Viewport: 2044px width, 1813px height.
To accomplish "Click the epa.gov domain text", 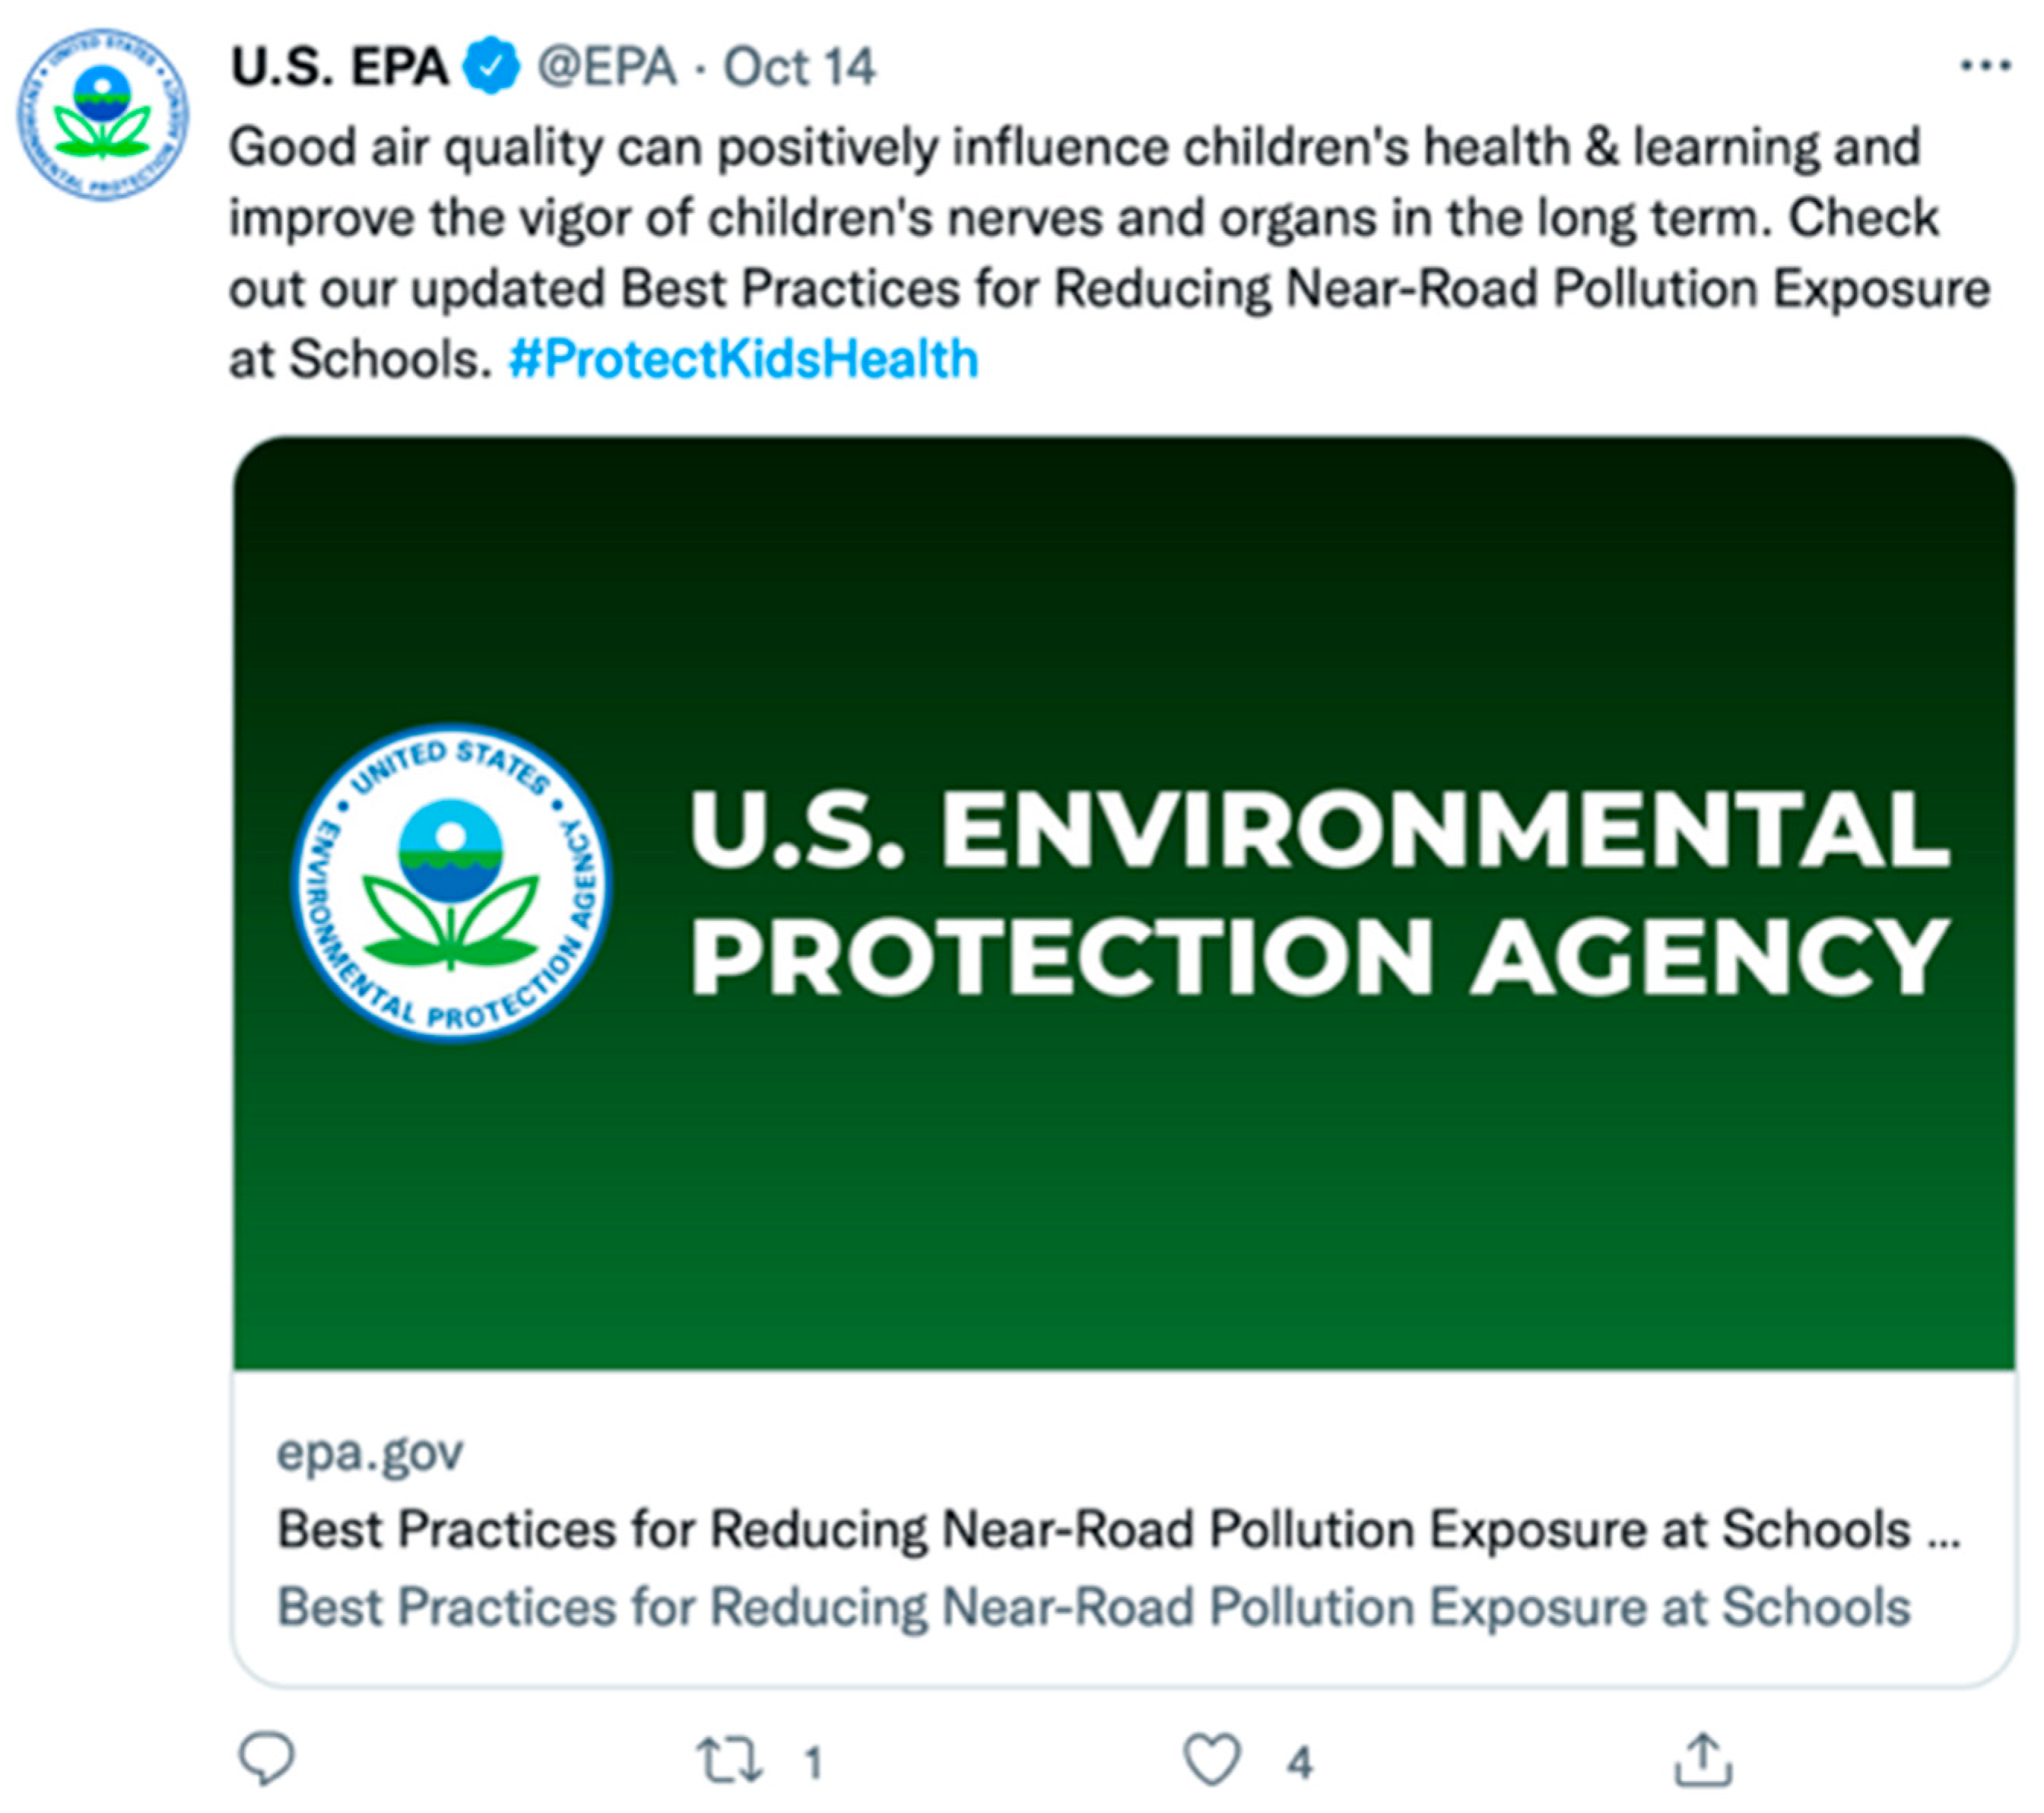I will click(370, 1452).
